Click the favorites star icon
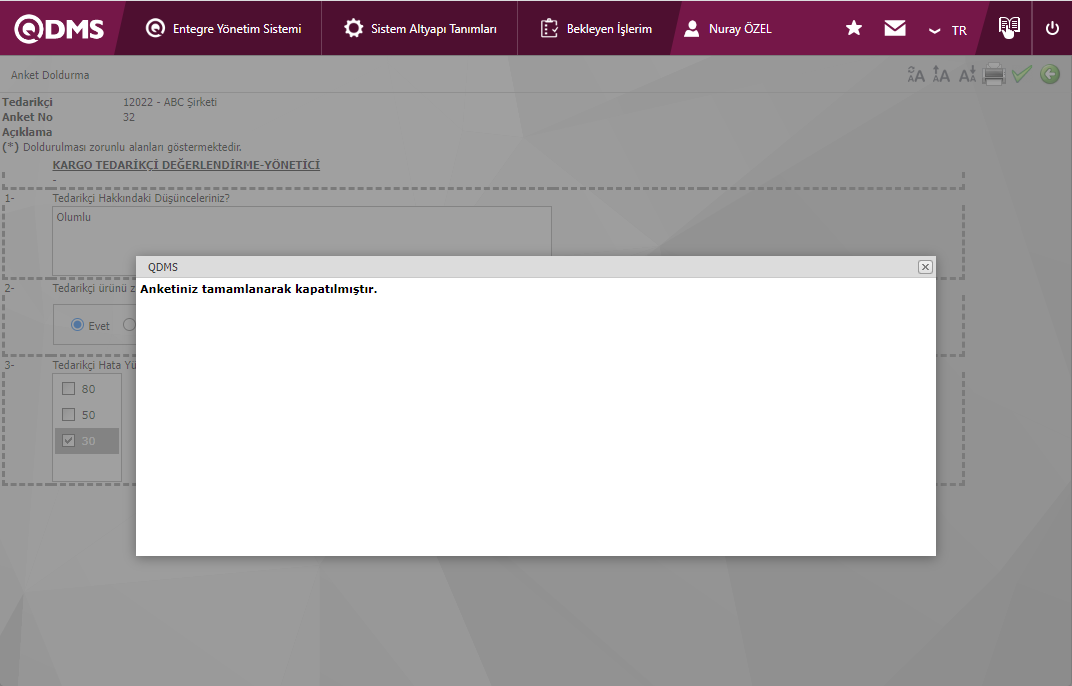 tap(853, 28)
